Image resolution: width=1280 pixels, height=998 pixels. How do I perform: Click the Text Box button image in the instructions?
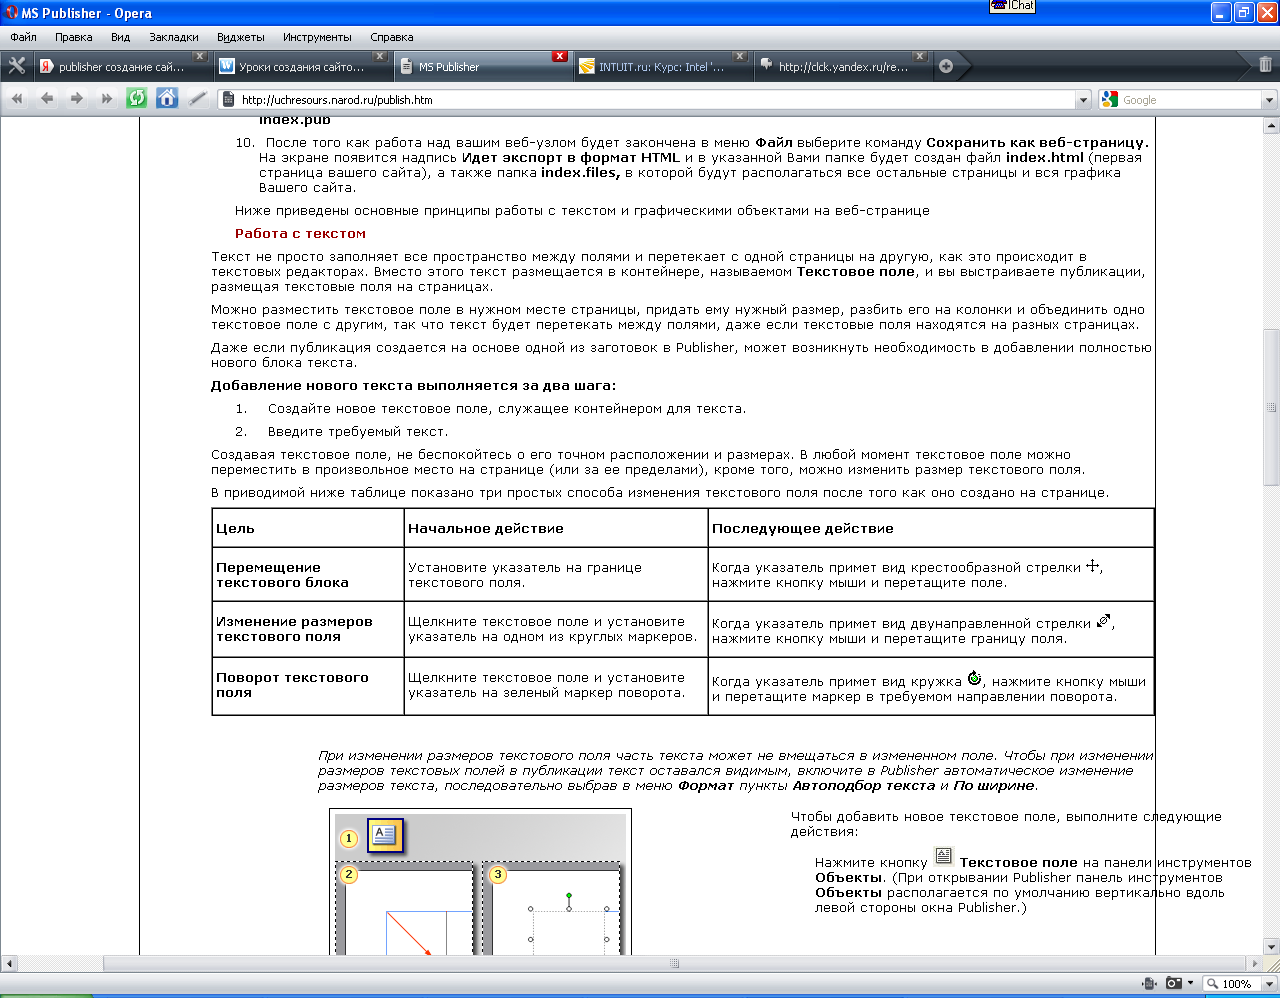(x=943, y=856)
